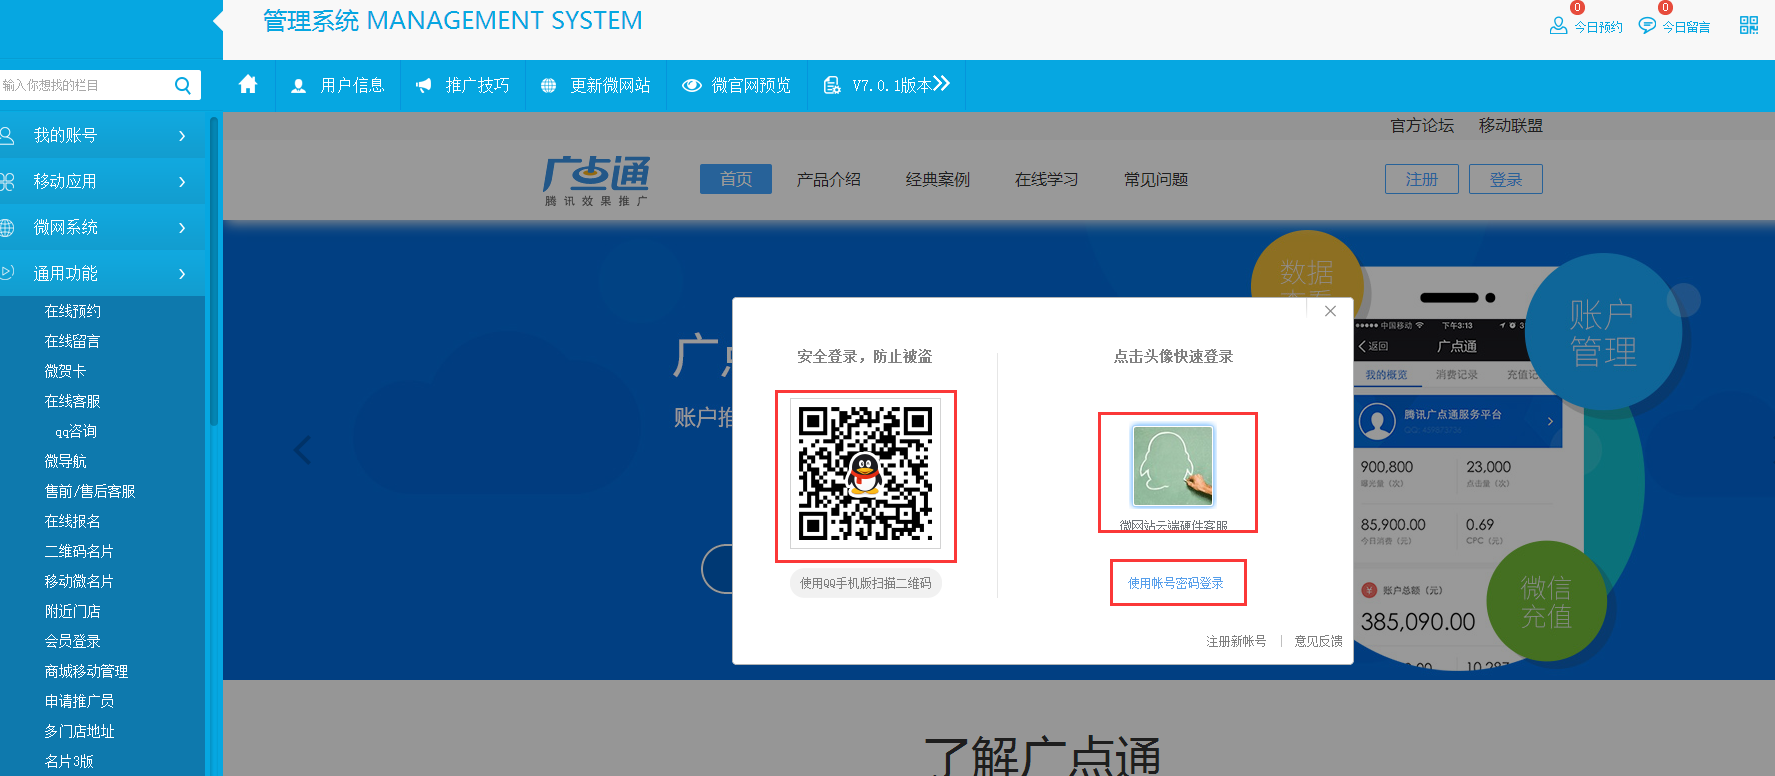Click the QQ avatar for quick login
Viewport: 1775px width, 776px height.
tap(1173, 466)
